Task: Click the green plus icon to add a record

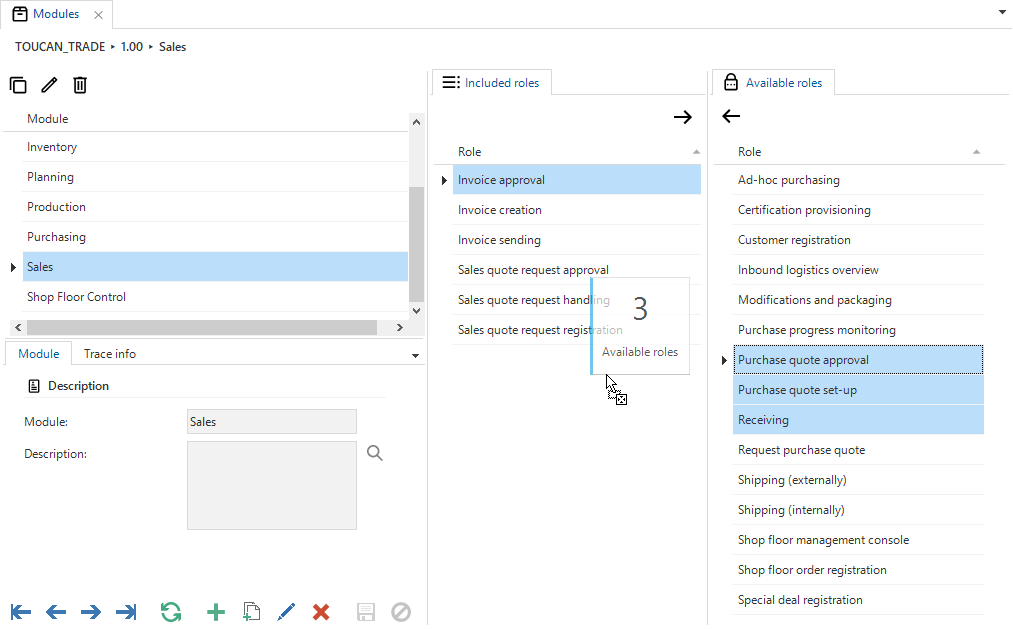Action: click(216, 611)
